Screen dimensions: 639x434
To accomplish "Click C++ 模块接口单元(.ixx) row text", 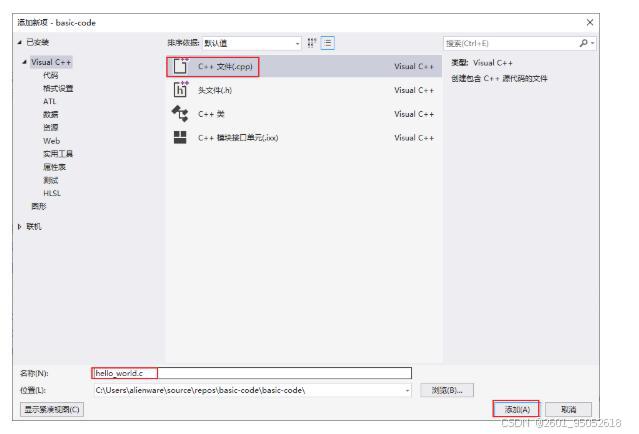I will [238, 138].
